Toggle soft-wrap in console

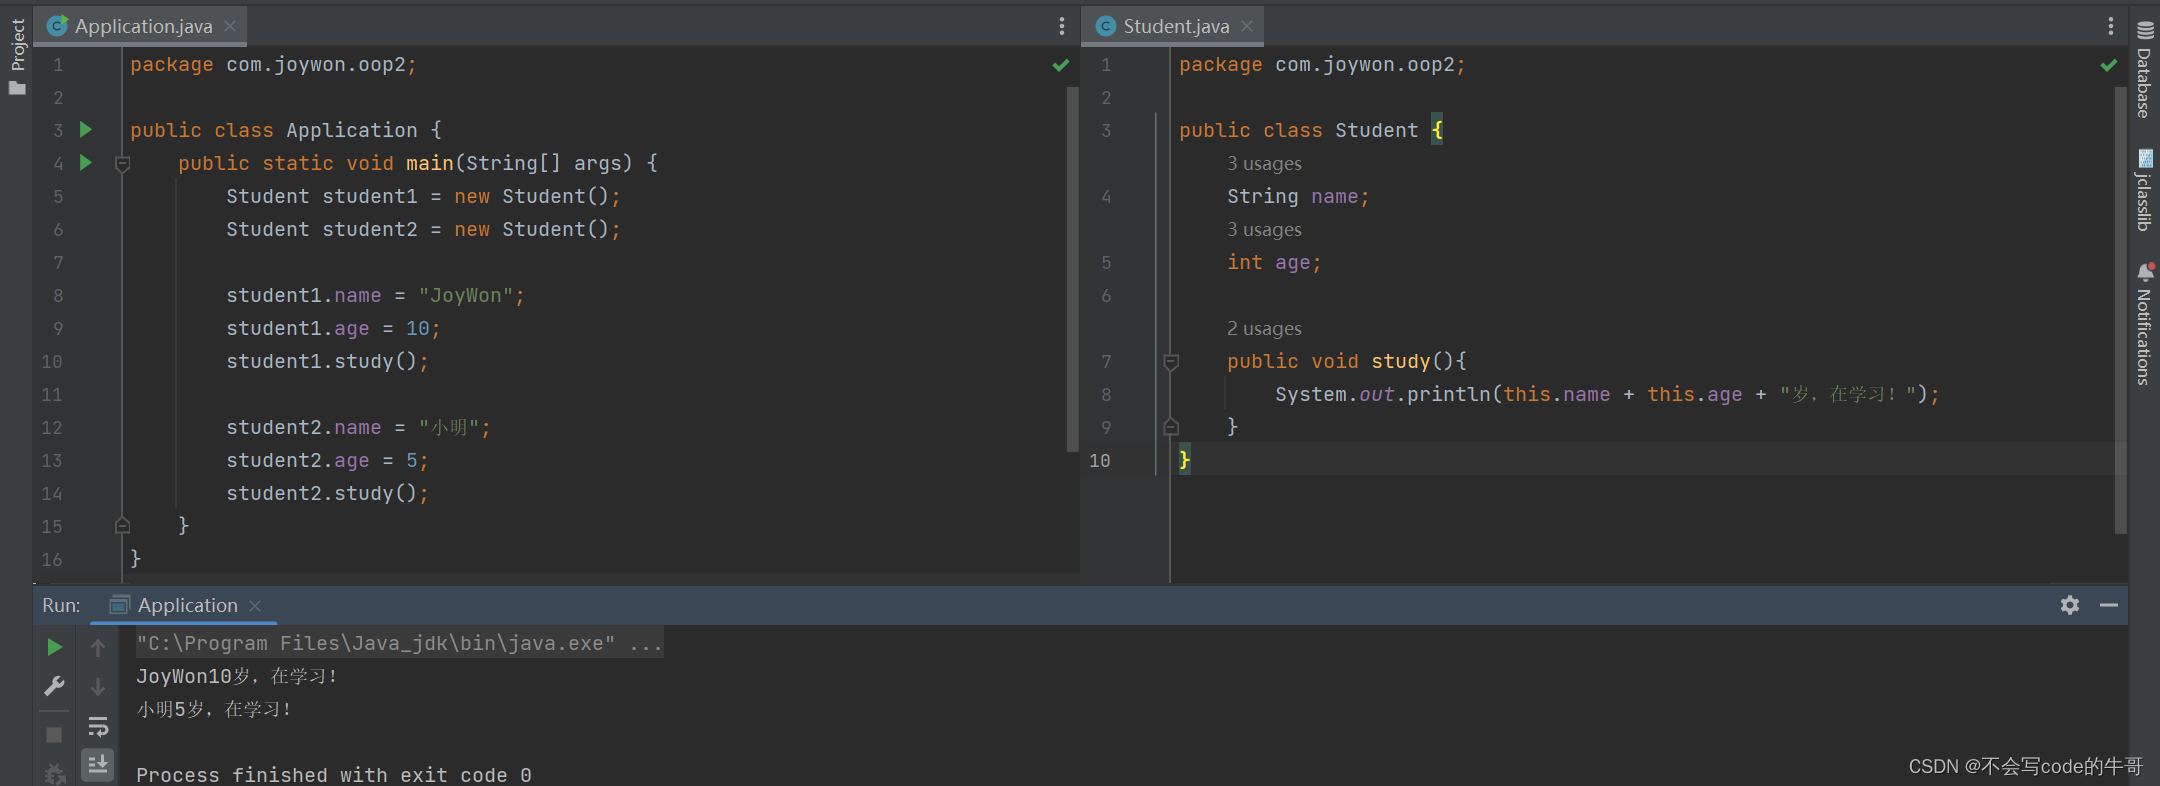[x=98, y=726]
